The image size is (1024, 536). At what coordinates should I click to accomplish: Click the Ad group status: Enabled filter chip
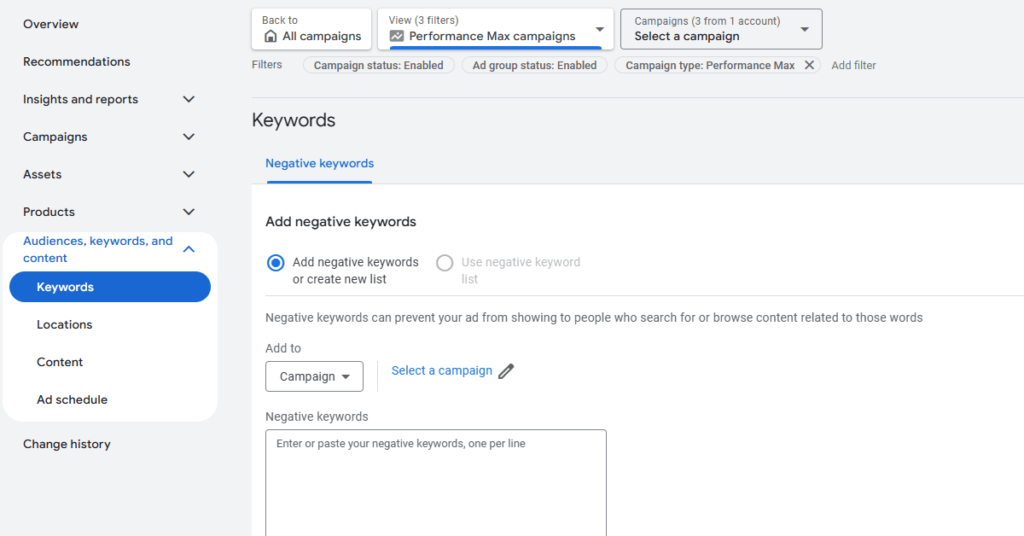535,65
